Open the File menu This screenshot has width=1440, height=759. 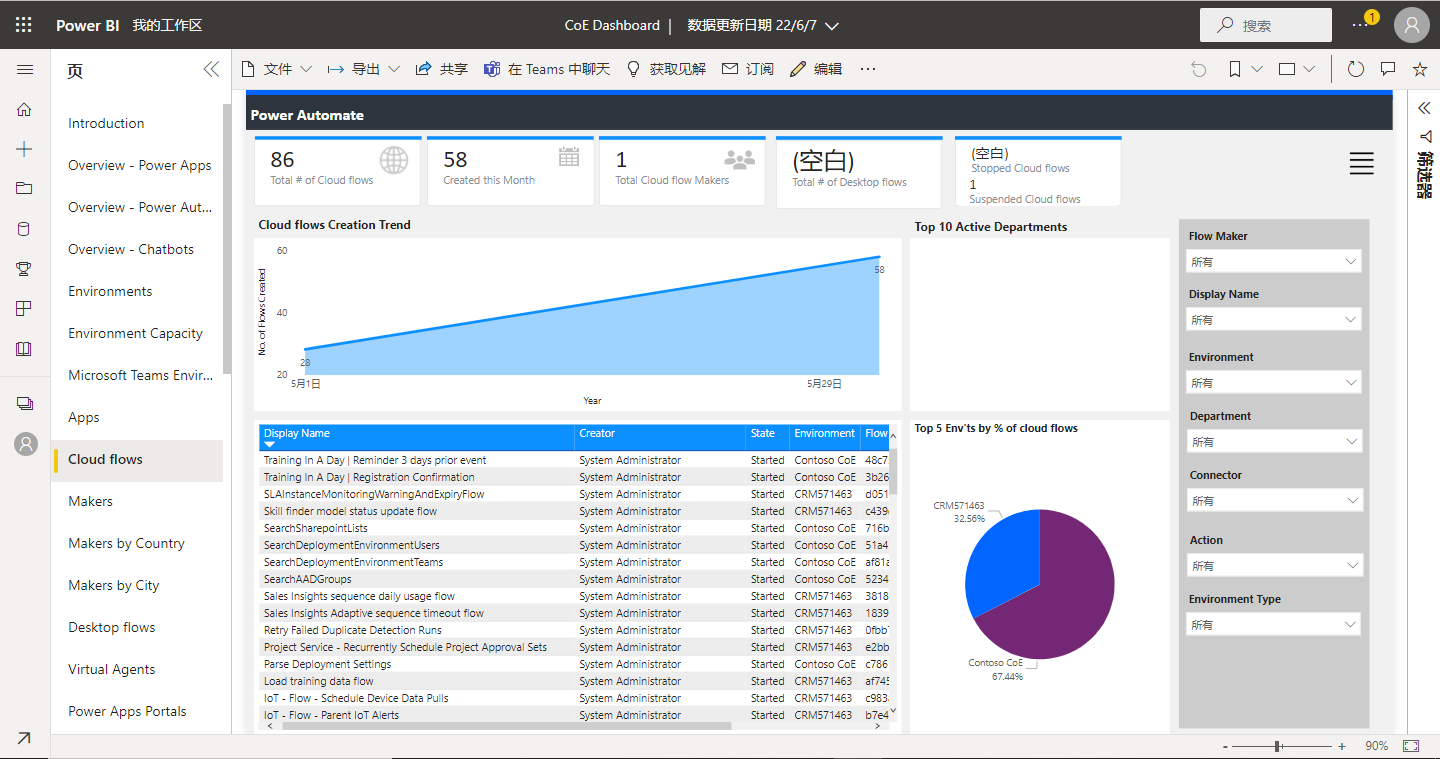[277, 69]
